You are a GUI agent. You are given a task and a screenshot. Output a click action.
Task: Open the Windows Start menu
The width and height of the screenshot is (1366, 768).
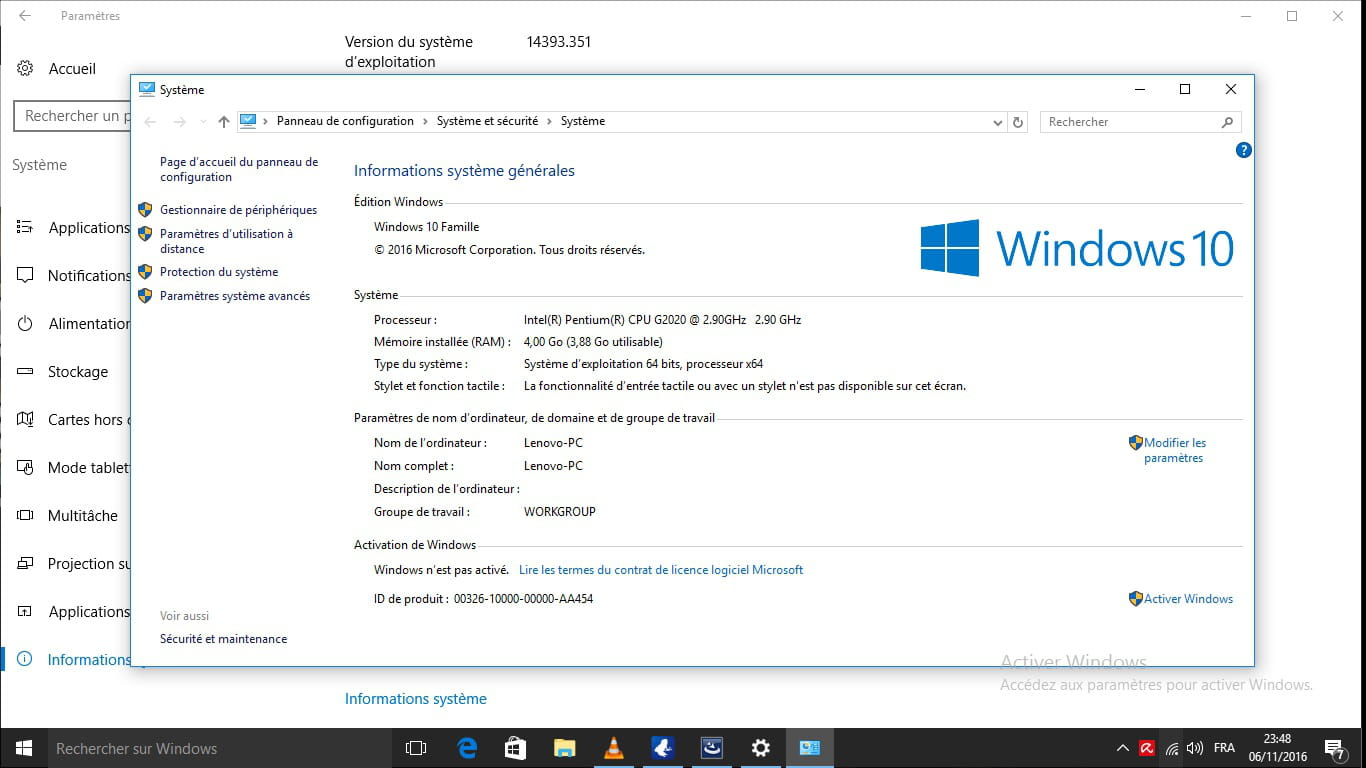tap(24, 748)
